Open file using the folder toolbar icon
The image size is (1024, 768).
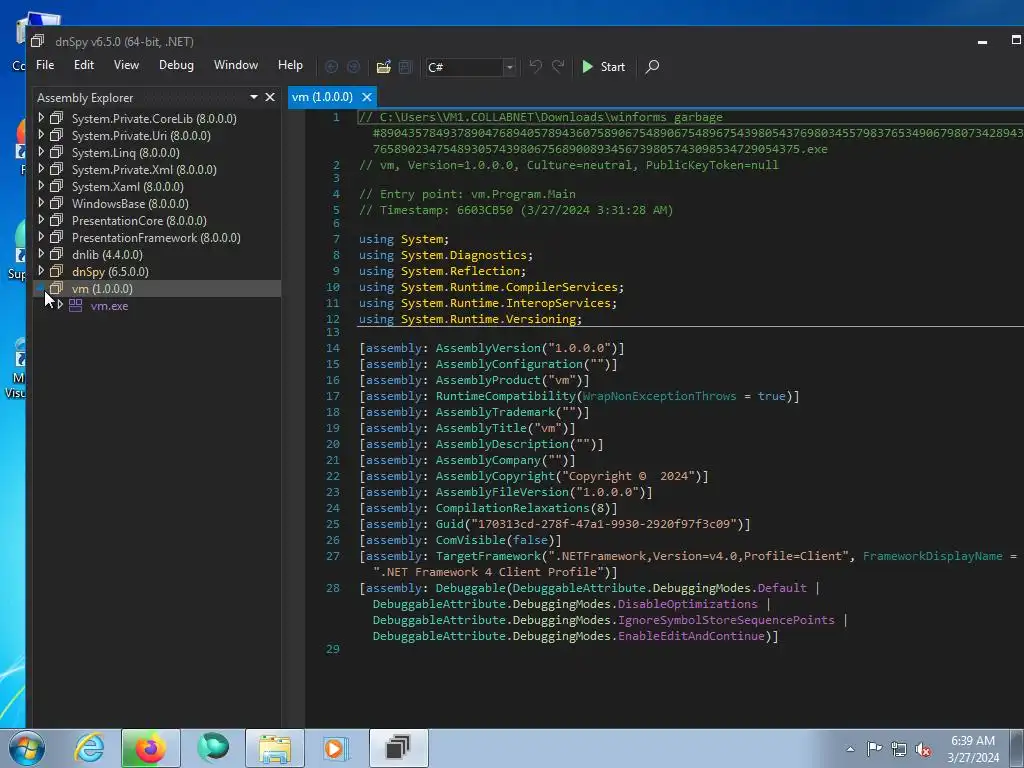(383, 67)
